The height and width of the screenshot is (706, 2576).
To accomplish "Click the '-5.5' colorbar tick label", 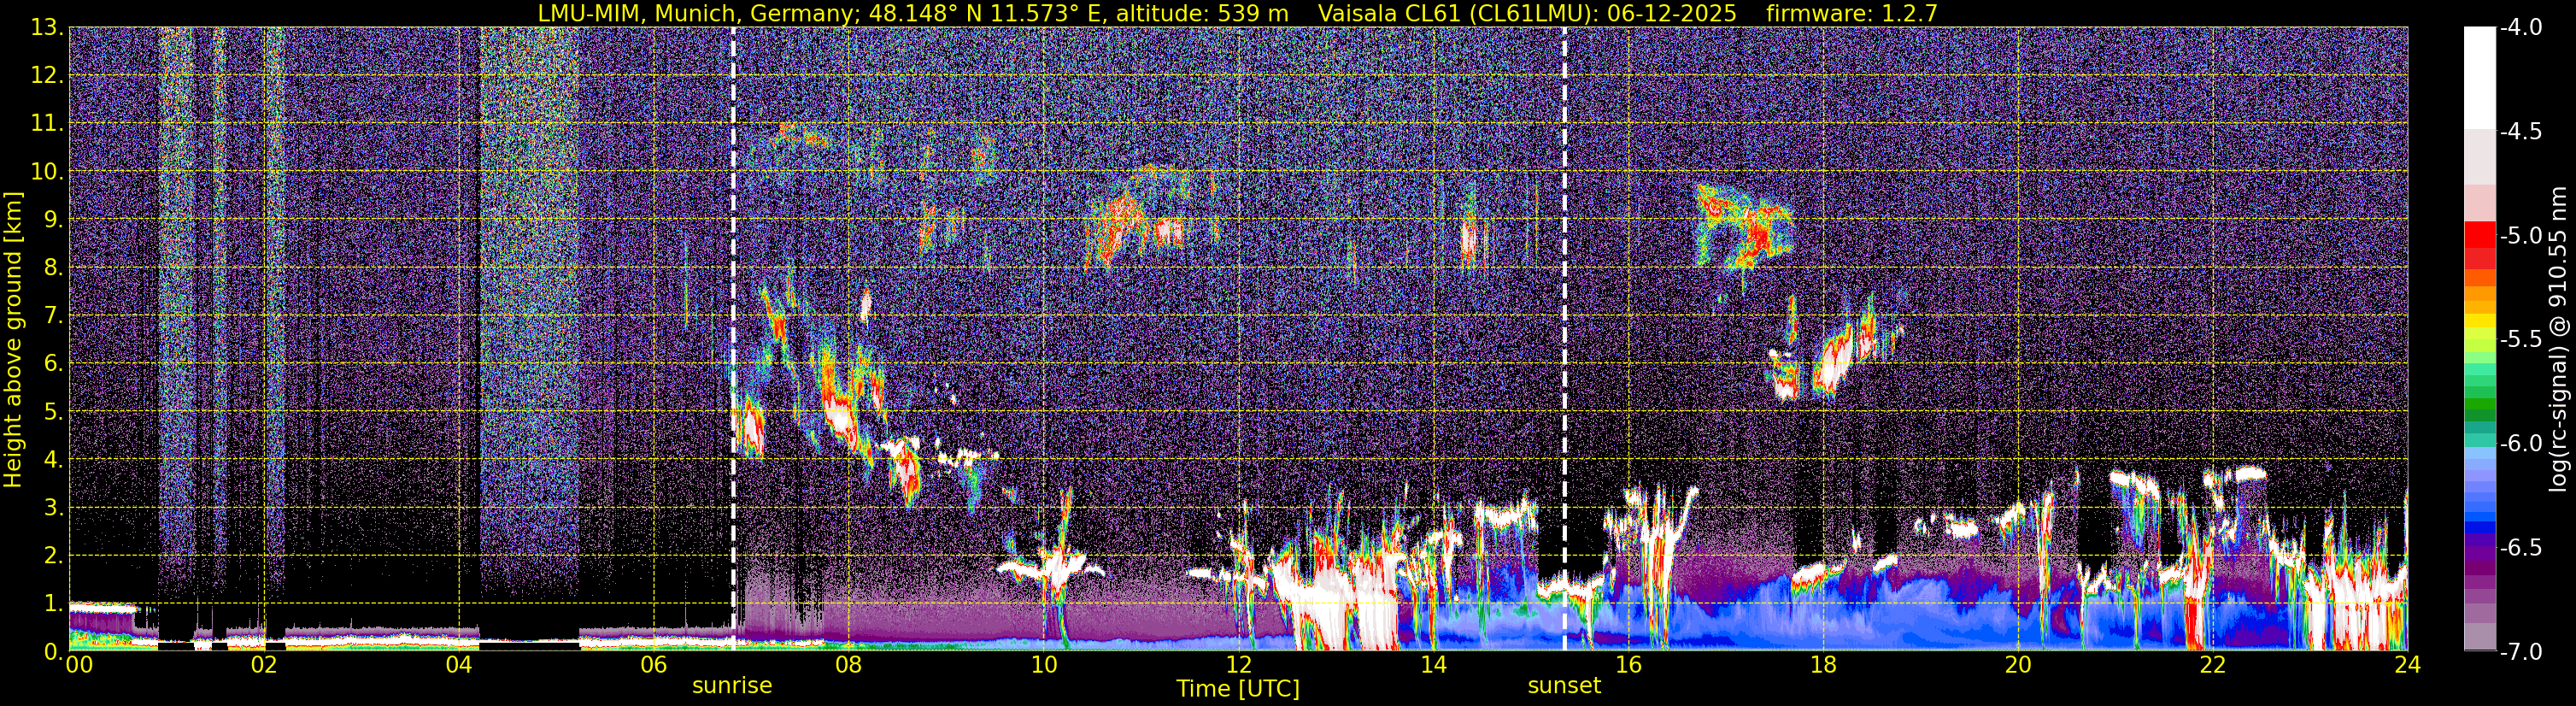I will [x=2520, y=340].
